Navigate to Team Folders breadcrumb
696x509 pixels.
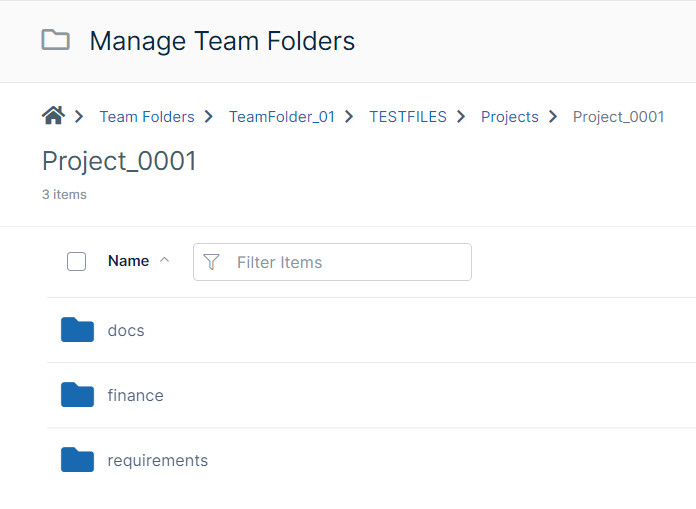tap(147, 117)
